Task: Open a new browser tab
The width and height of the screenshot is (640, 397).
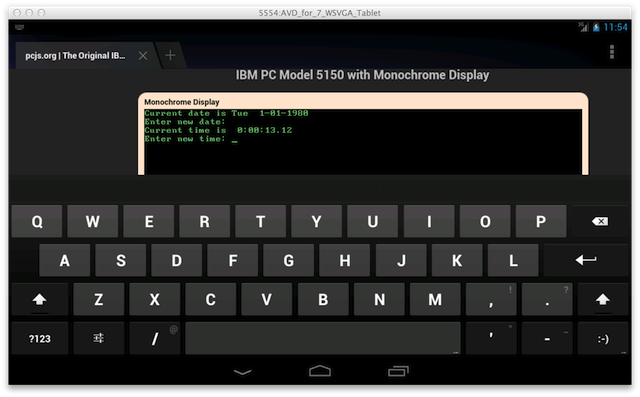Action: (x=171, y=55)
